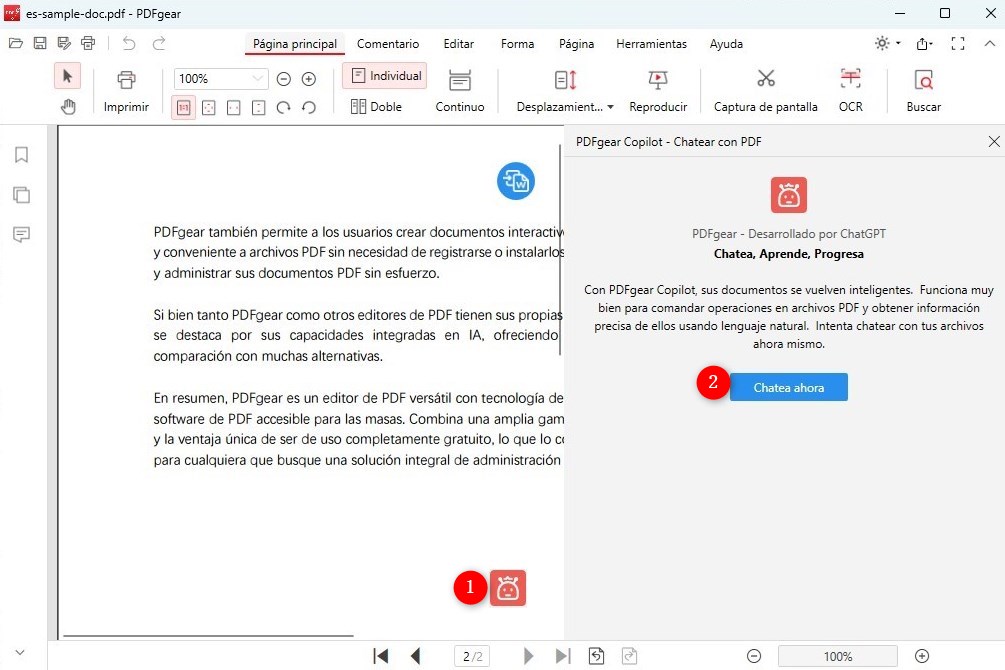1005x670 pixels.
Task: Open the Ayuda tab
Action: (x=726, y=44)
